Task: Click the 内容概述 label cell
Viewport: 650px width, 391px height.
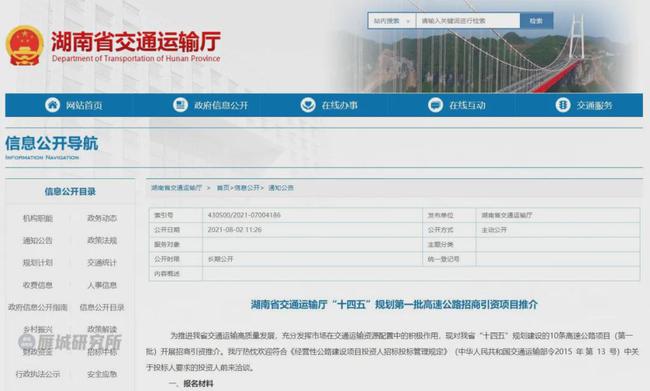Action: pyautogui.click(x=176, y=274)
